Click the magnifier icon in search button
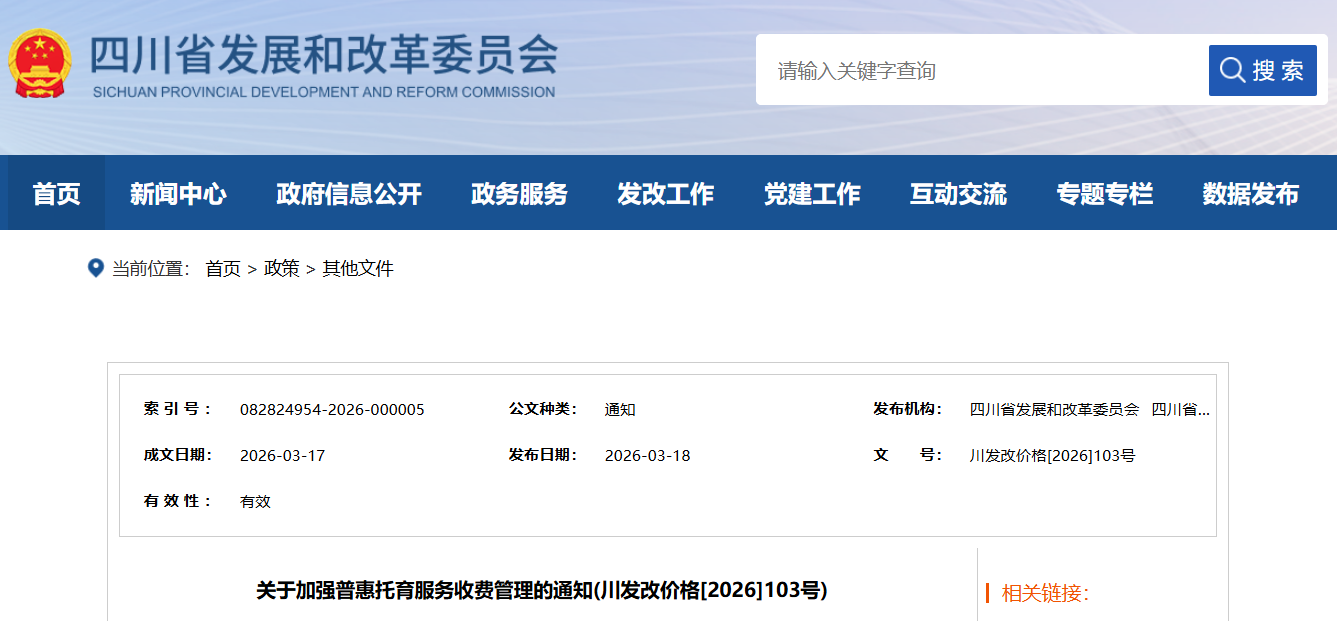 (x=1232, y=70)
